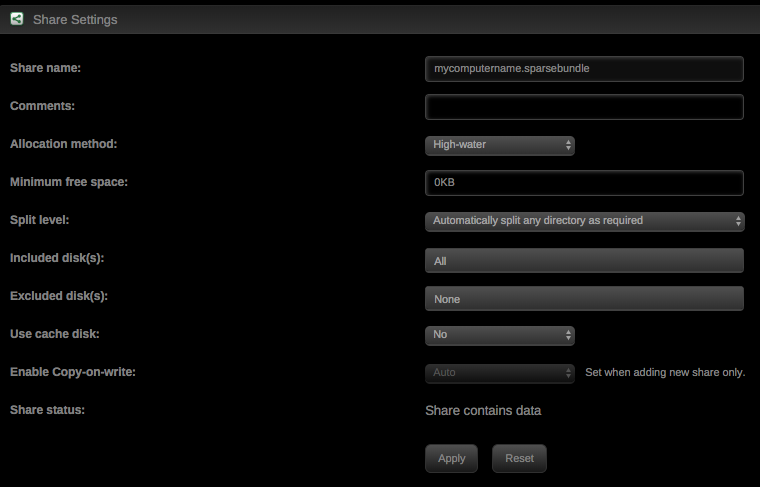The height and width of the screenshot is (487, 760).
Task: Edit the Share name input field
Action: (x=584, y=69)
